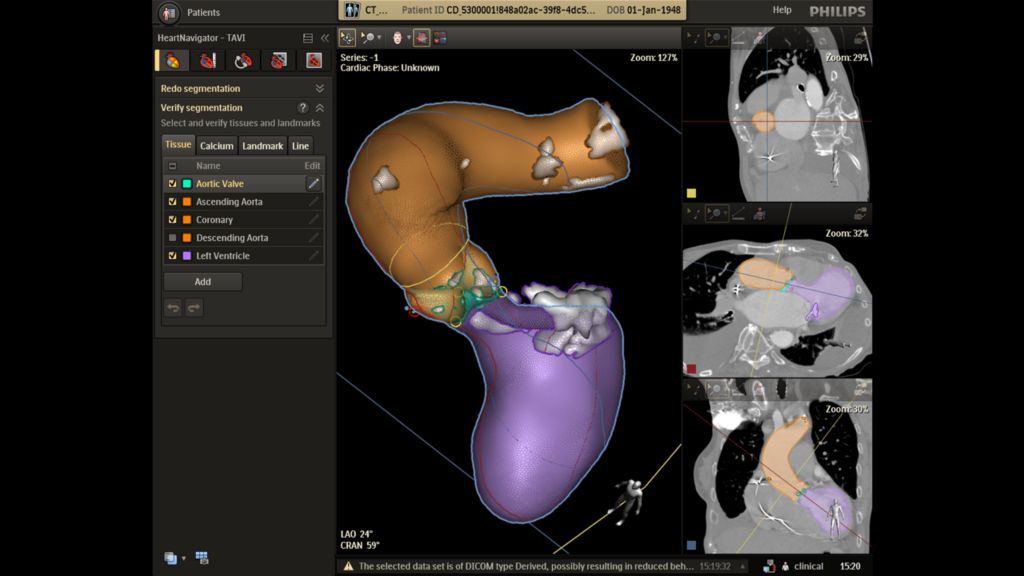Viewport: 1024px width, 576px height.
Task: Uncheck the Aortic Valve visibility checkbox
Action: pos(172,184)
